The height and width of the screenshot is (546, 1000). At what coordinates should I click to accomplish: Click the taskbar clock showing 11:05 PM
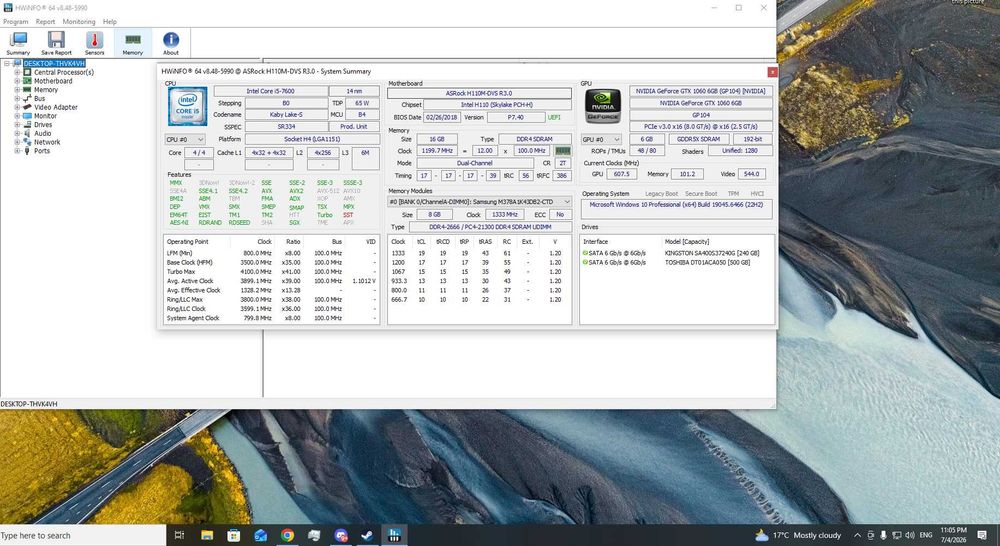click(953, 535)
